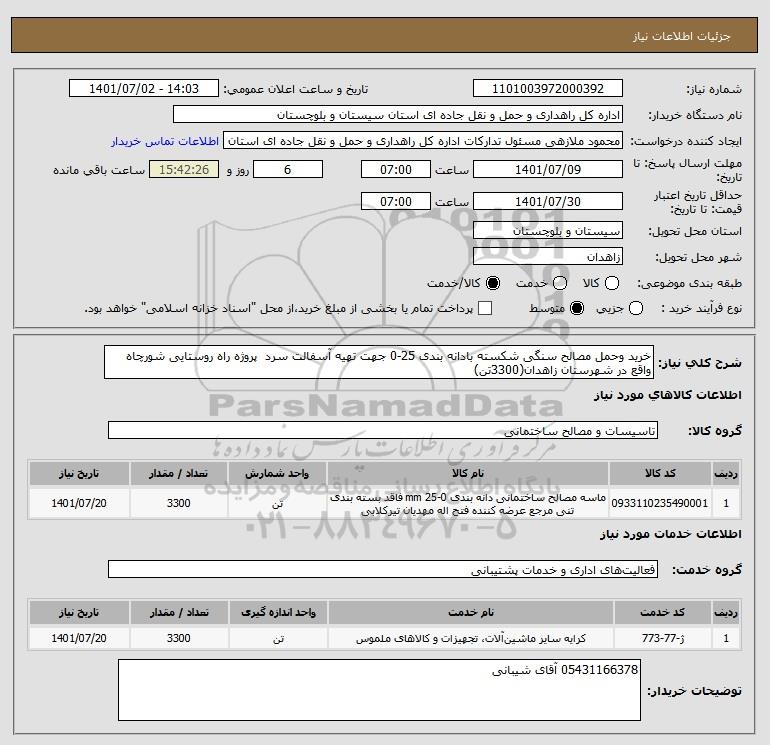Click the announcement date field 1401/07/02 - 14:03
Viewport: 770px width, 745px height.
[144, 89]
